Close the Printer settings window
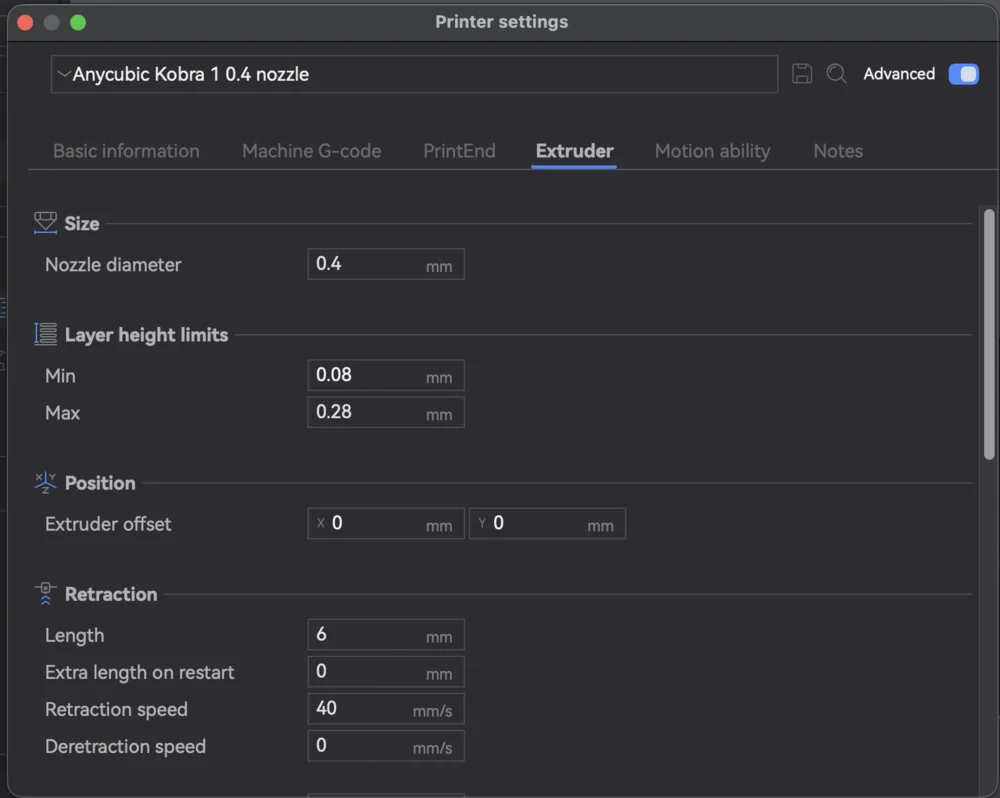1000x798 pixels. tap(26, 22)
